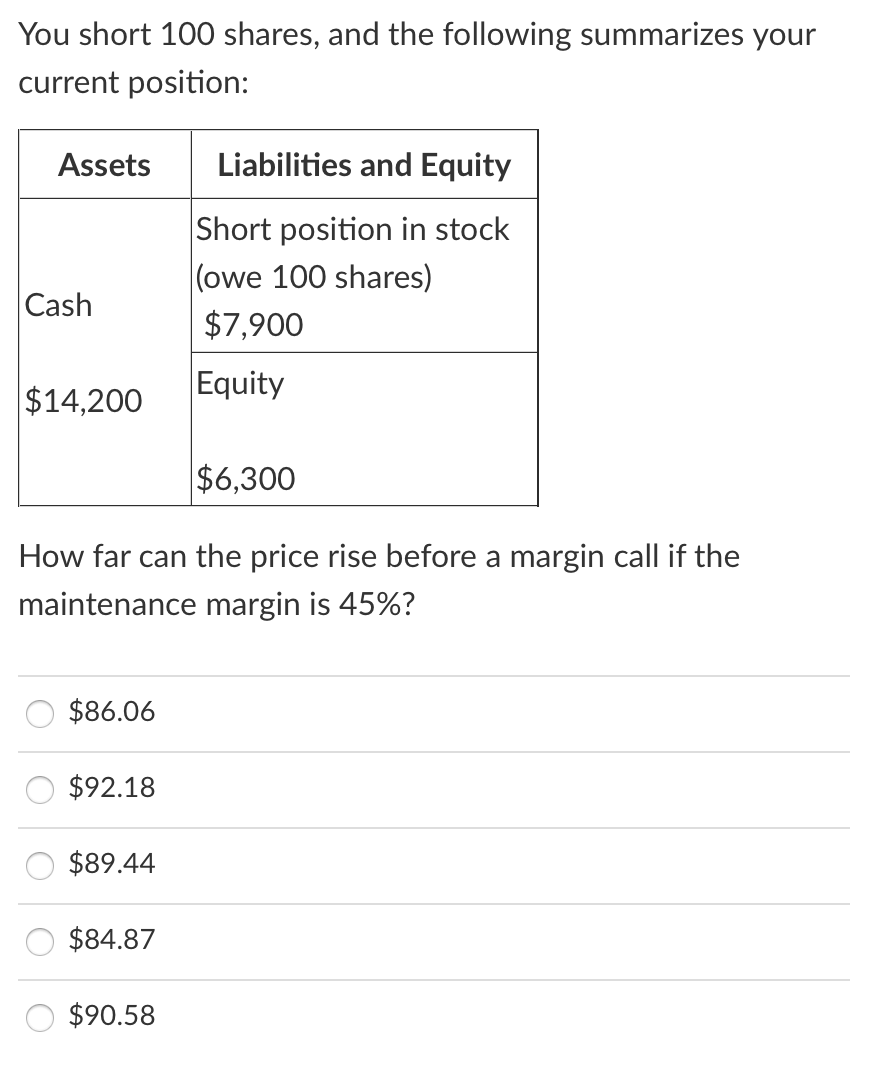Select the $92.18 answer option
Viewport: 882px width, 1066px height.
[x=39, y=790]
